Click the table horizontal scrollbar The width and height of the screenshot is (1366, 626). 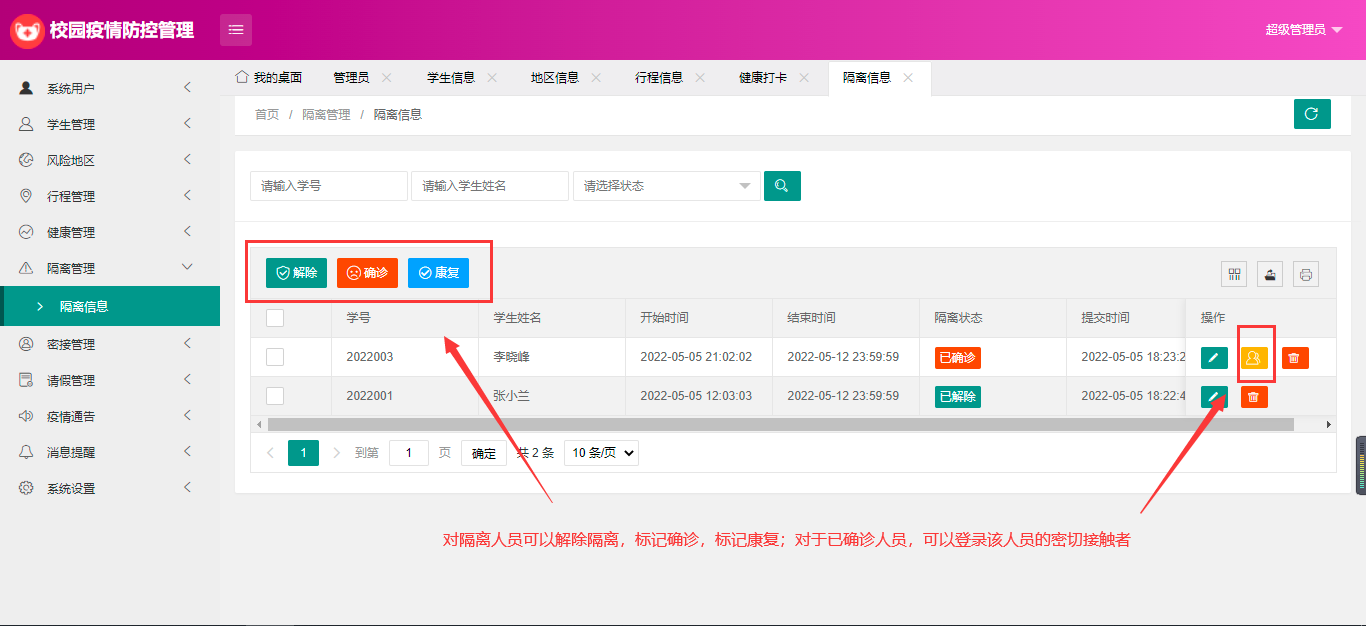(780, 424)
